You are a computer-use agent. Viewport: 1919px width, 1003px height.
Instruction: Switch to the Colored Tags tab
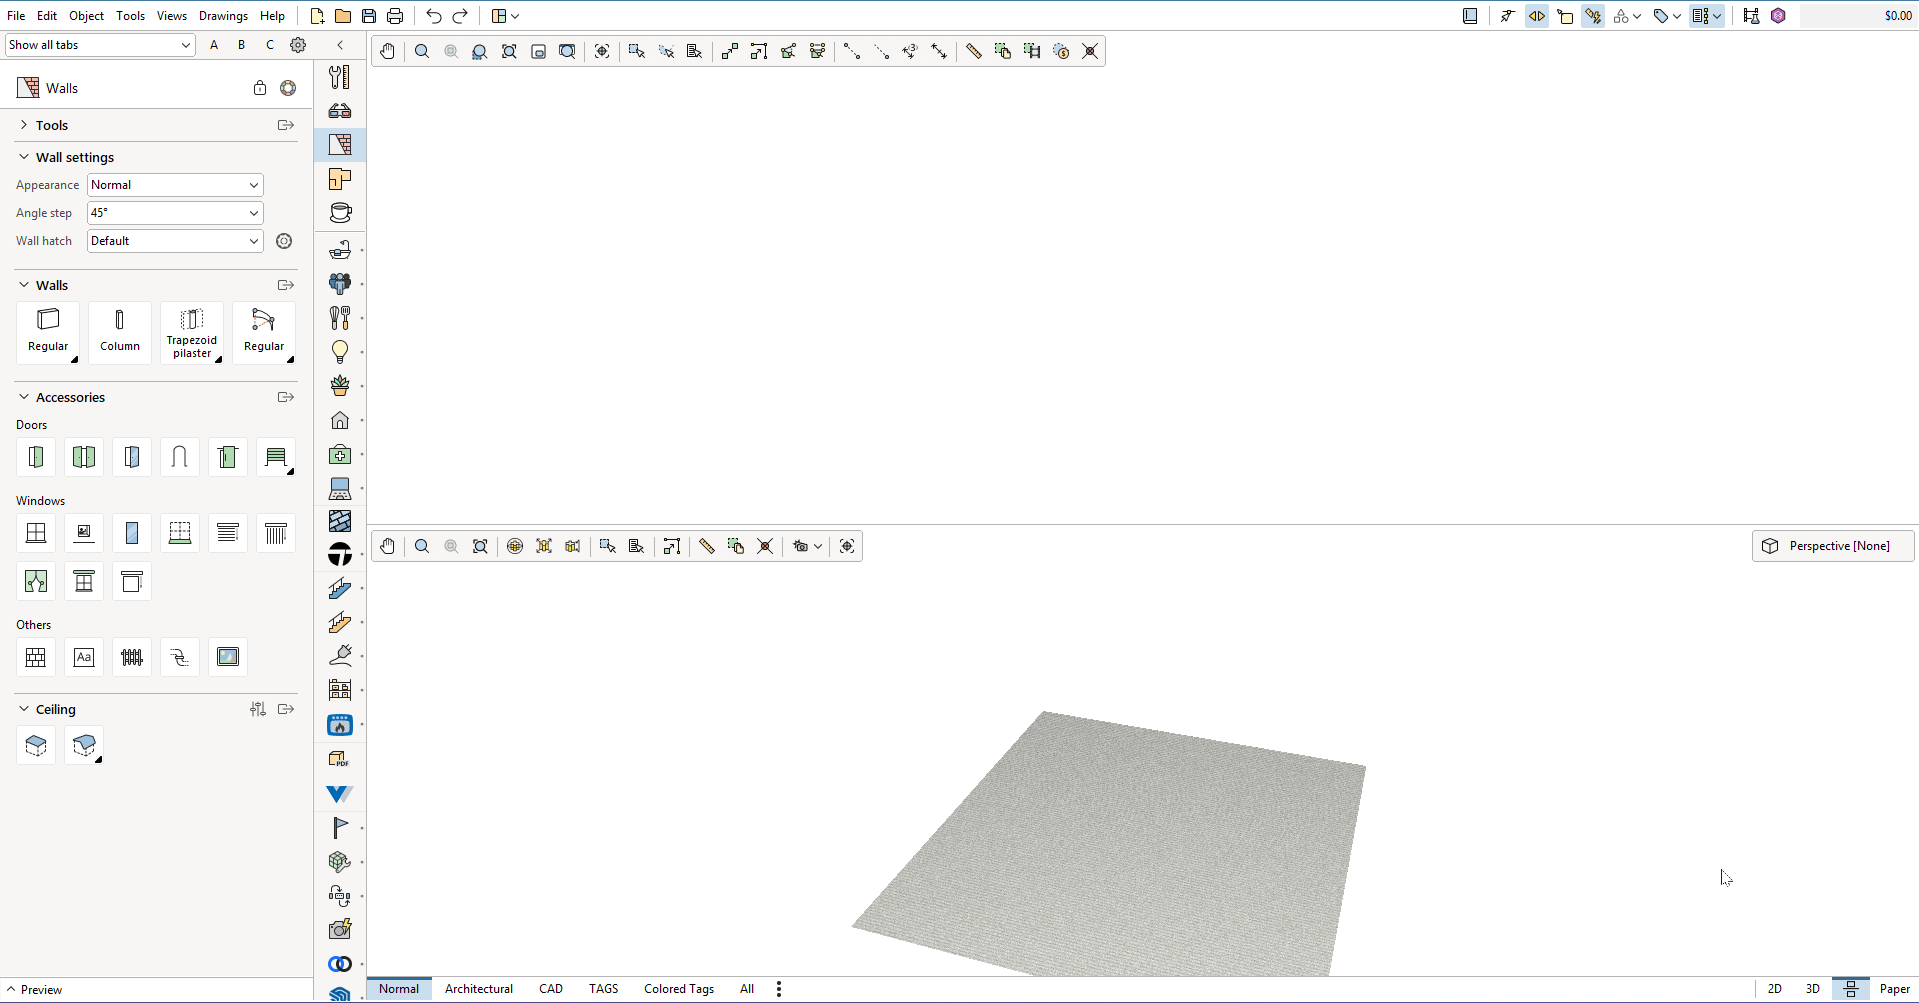click(679, 989)
